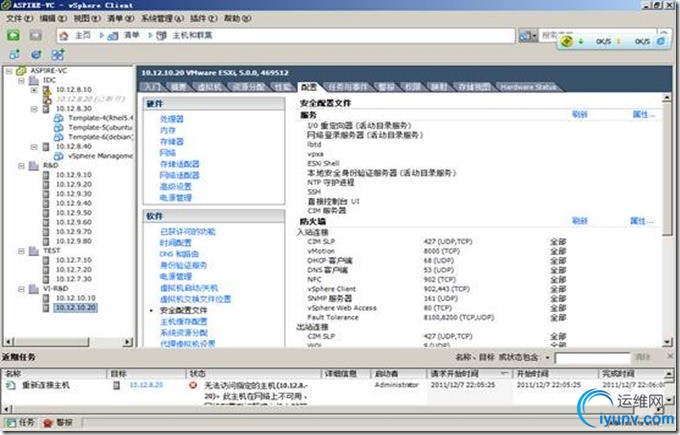The width and height of the screenshot is (680, 435).
Task: Click the 任务 tasks icon in status bar
Action: pos(11,422)
